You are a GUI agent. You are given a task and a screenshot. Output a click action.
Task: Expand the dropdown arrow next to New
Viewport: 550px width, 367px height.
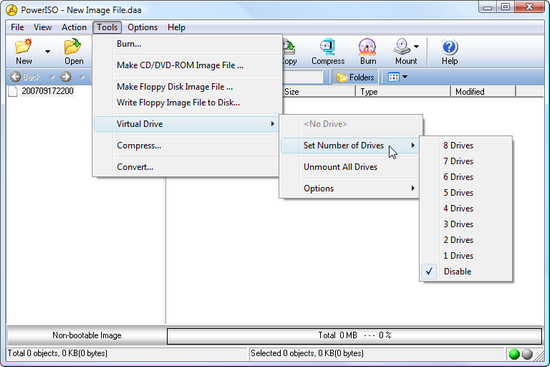tap(47, 52)
